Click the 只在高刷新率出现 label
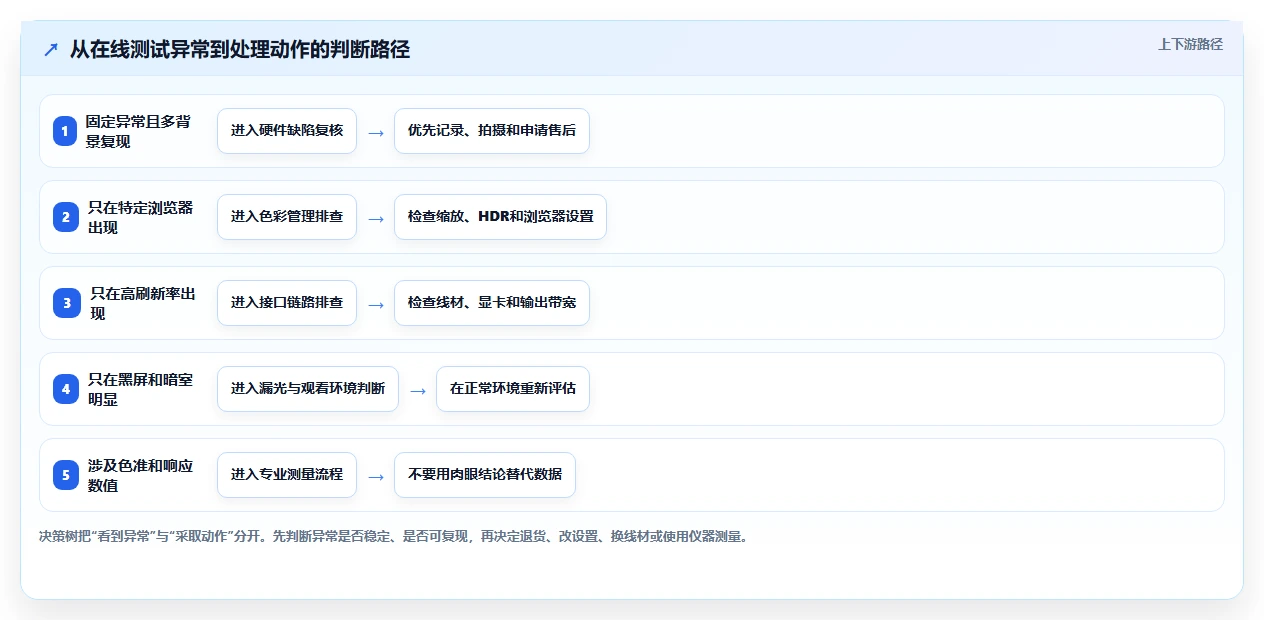This screenshot has width=1264, height=620. coord(143,303)
